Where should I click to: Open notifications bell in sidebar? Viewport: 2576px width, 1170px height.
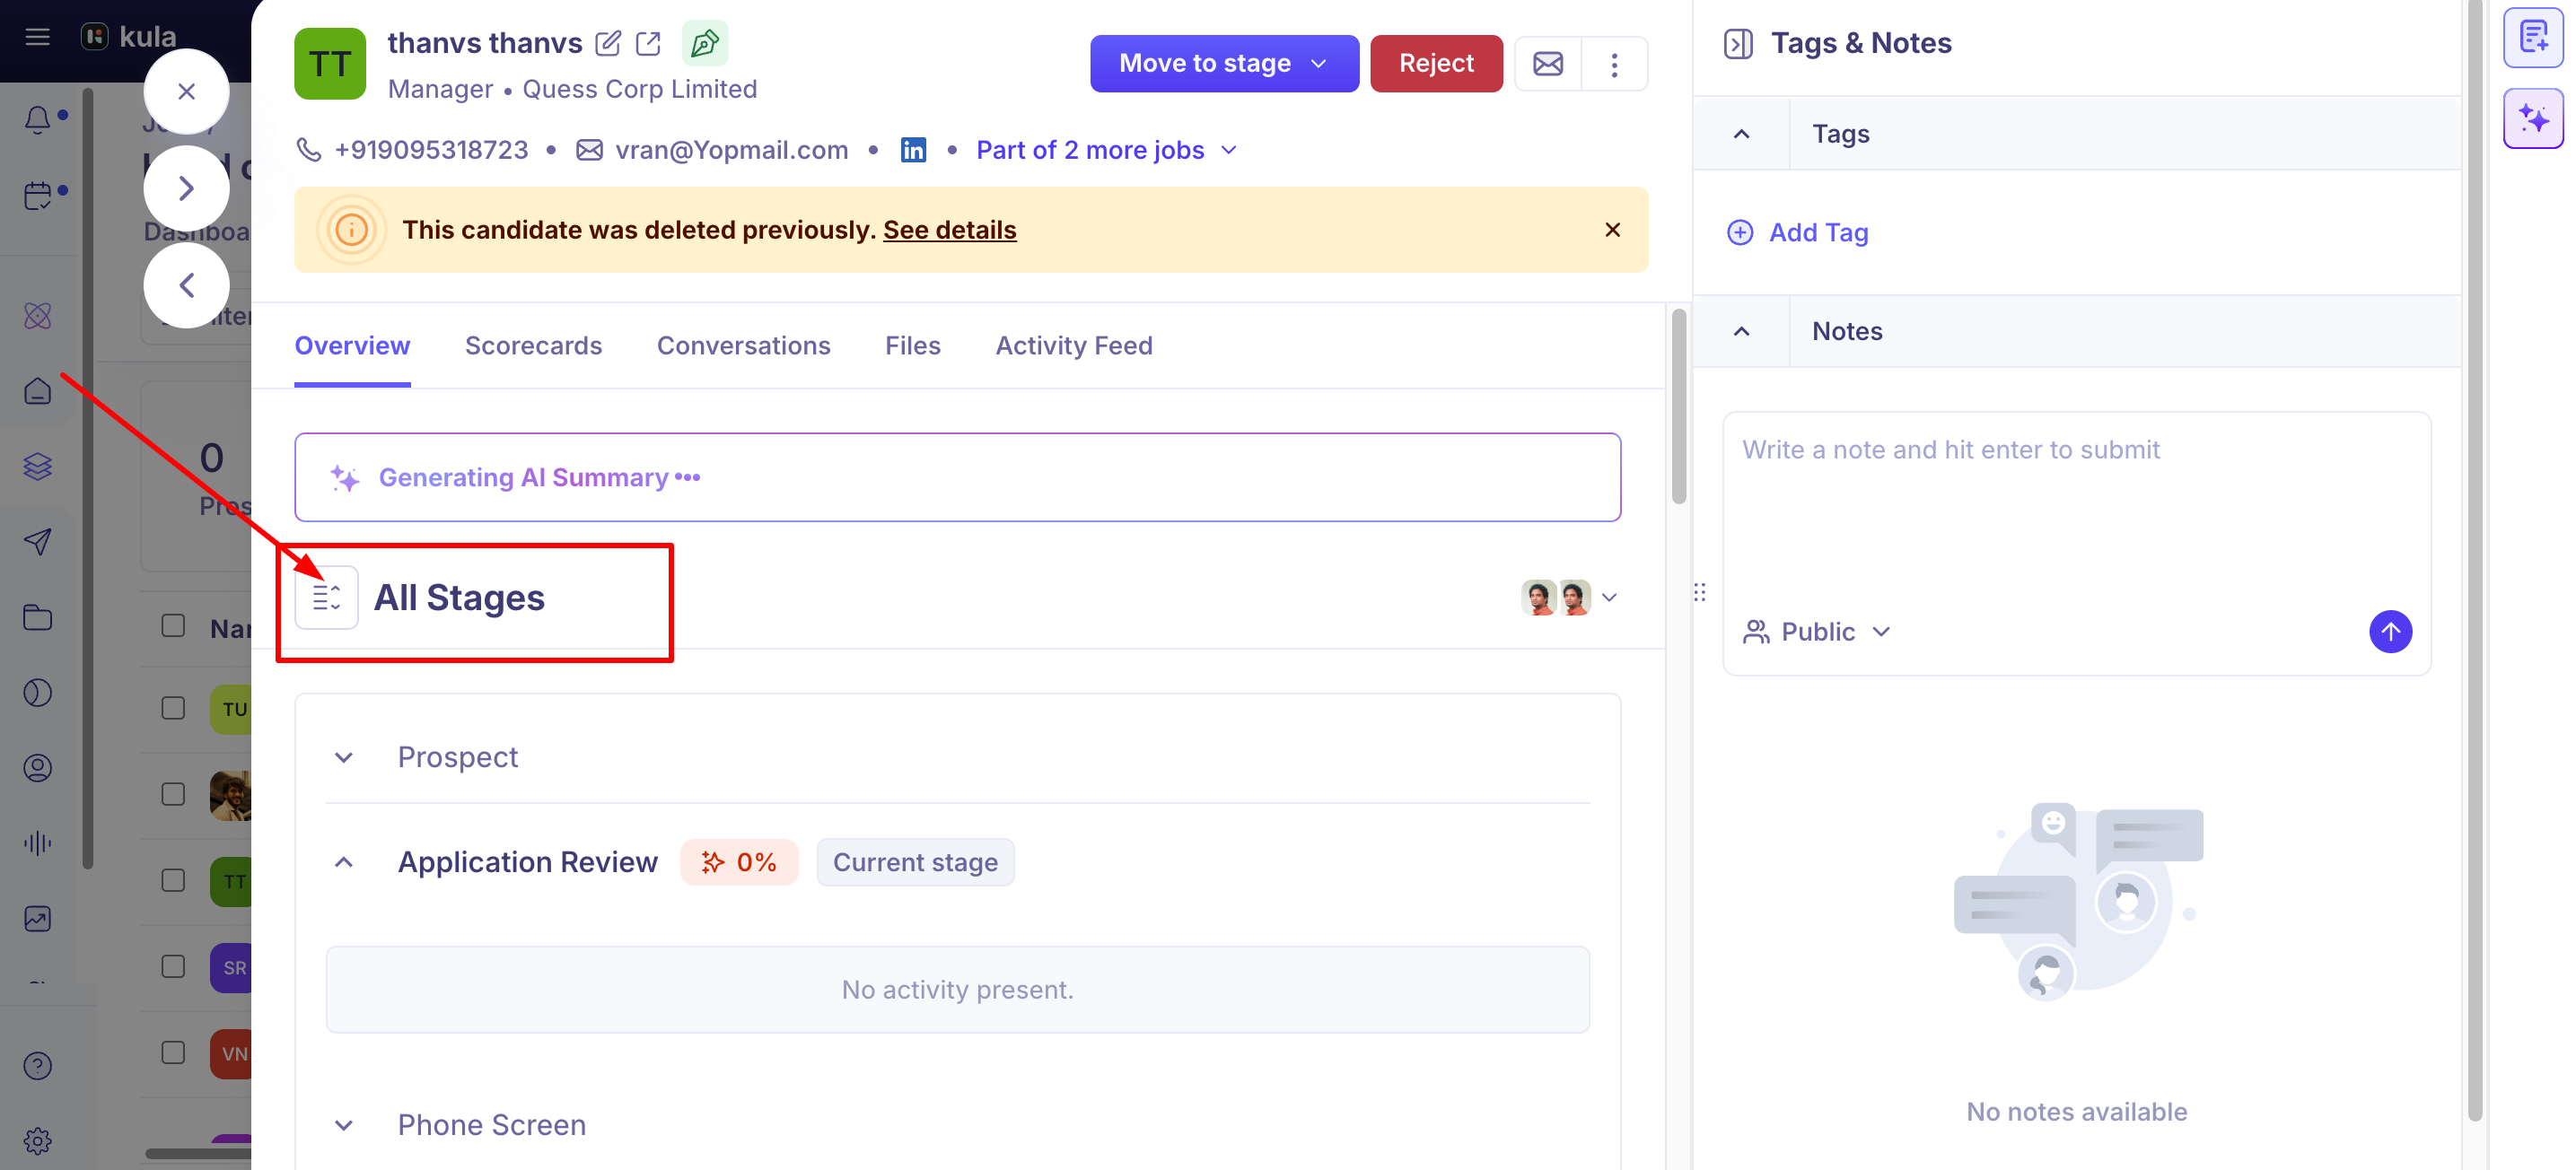click(x=38, y=119)
